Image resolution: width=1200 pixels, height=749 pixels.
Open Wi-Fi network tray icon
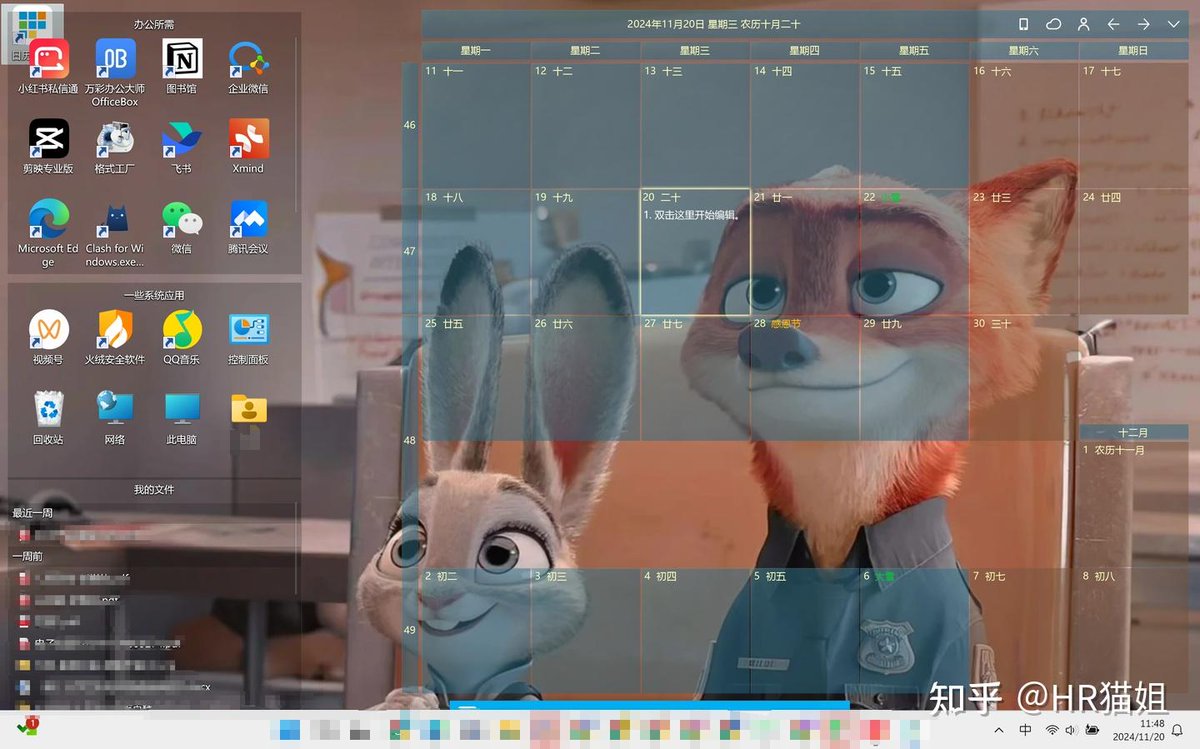coord(1052,730)
